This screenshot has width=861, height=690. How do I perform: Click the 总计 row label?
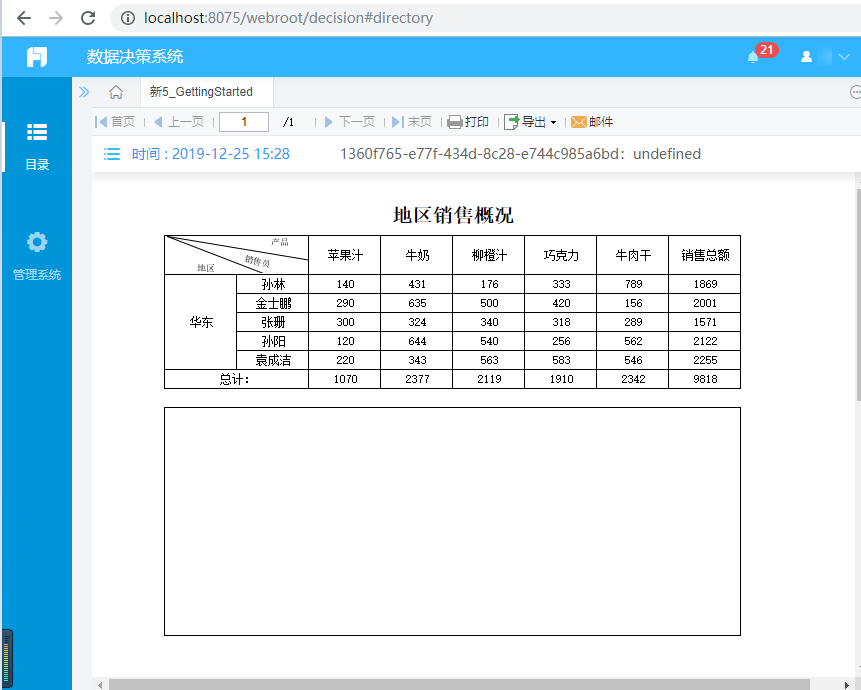click(237, 379)
